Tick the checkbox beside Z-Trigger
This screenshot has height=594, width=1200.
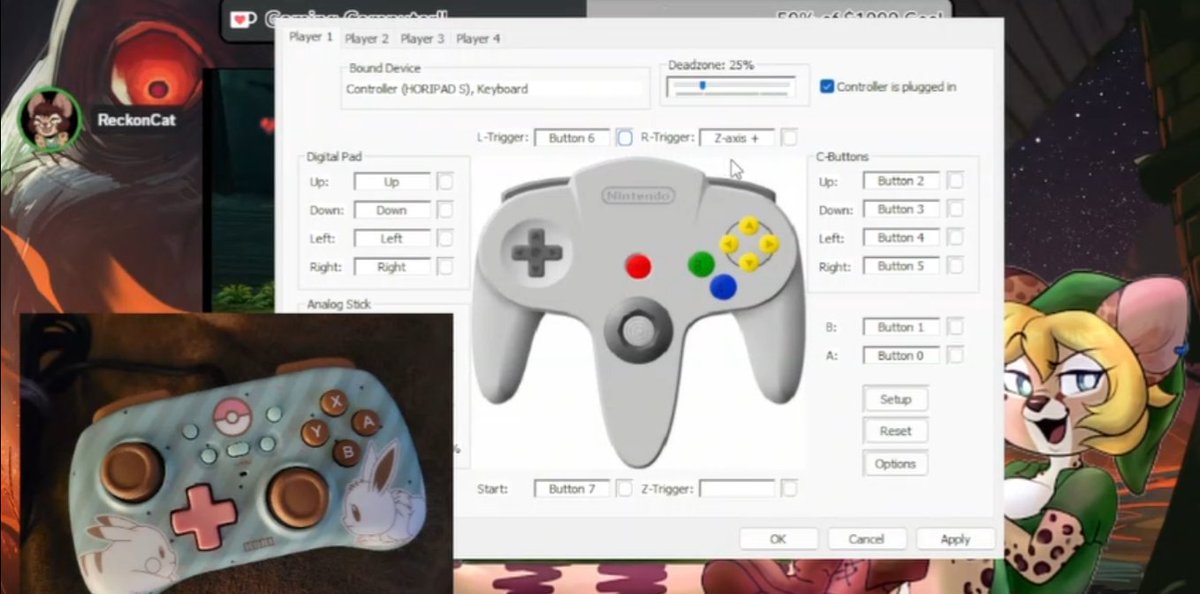click(x=789, y=489)
